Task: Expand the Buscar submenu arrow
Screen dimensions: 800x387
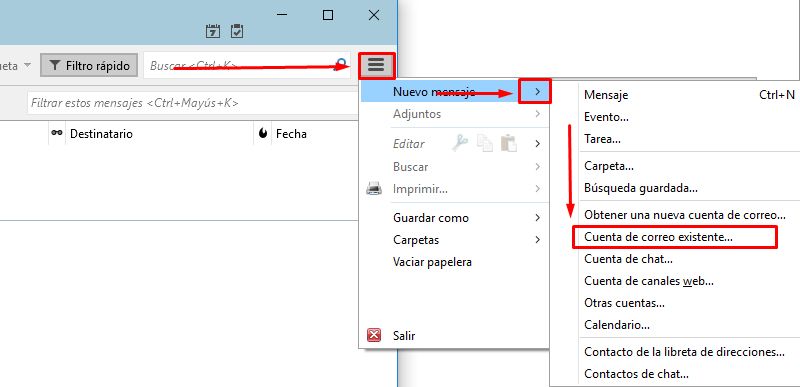Action: (x=537, y=167)
